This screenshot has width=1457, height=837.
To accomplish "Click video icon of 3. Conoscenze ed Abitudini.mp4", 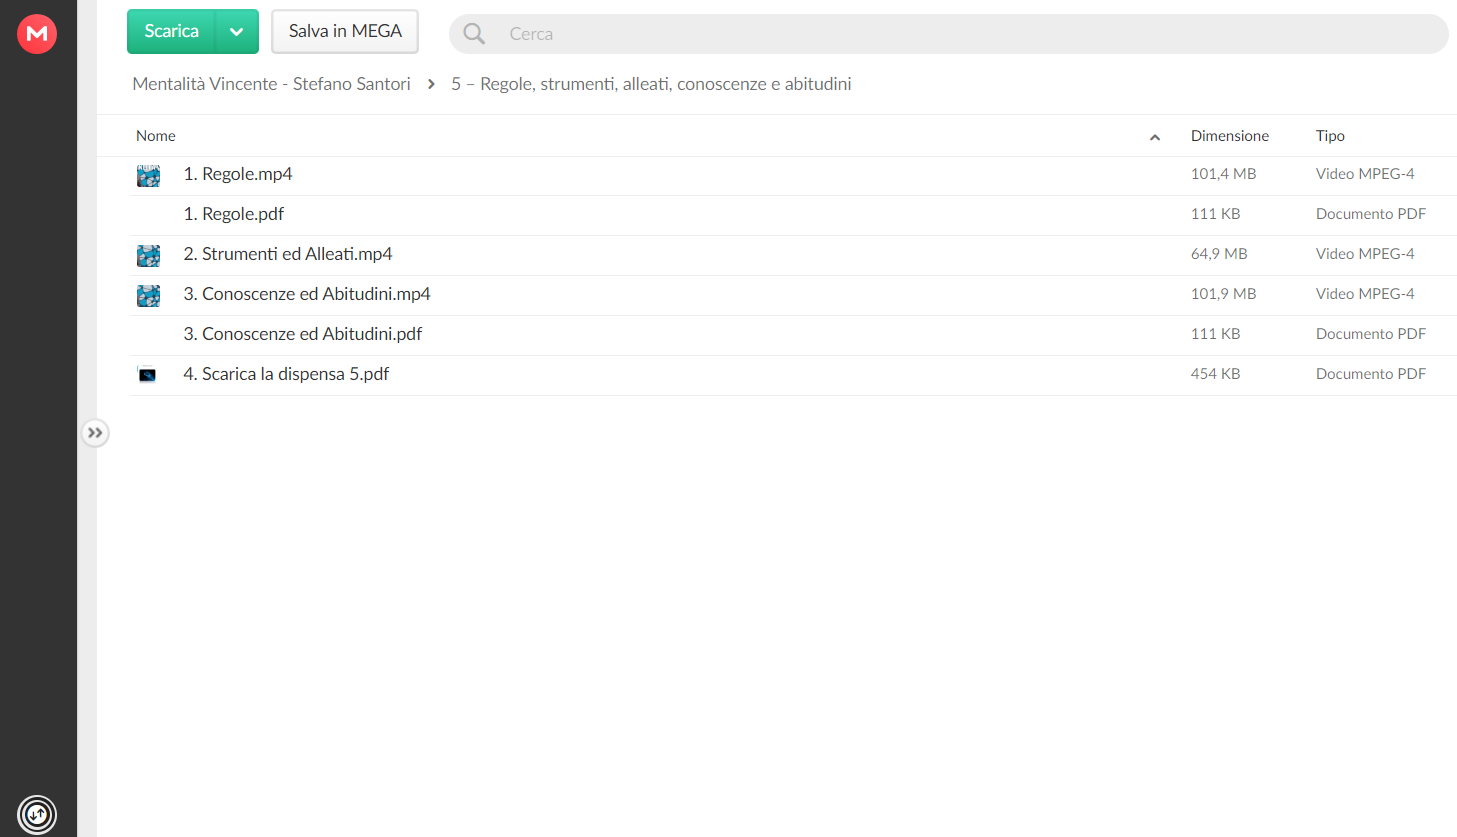I will tap(148, 296).
